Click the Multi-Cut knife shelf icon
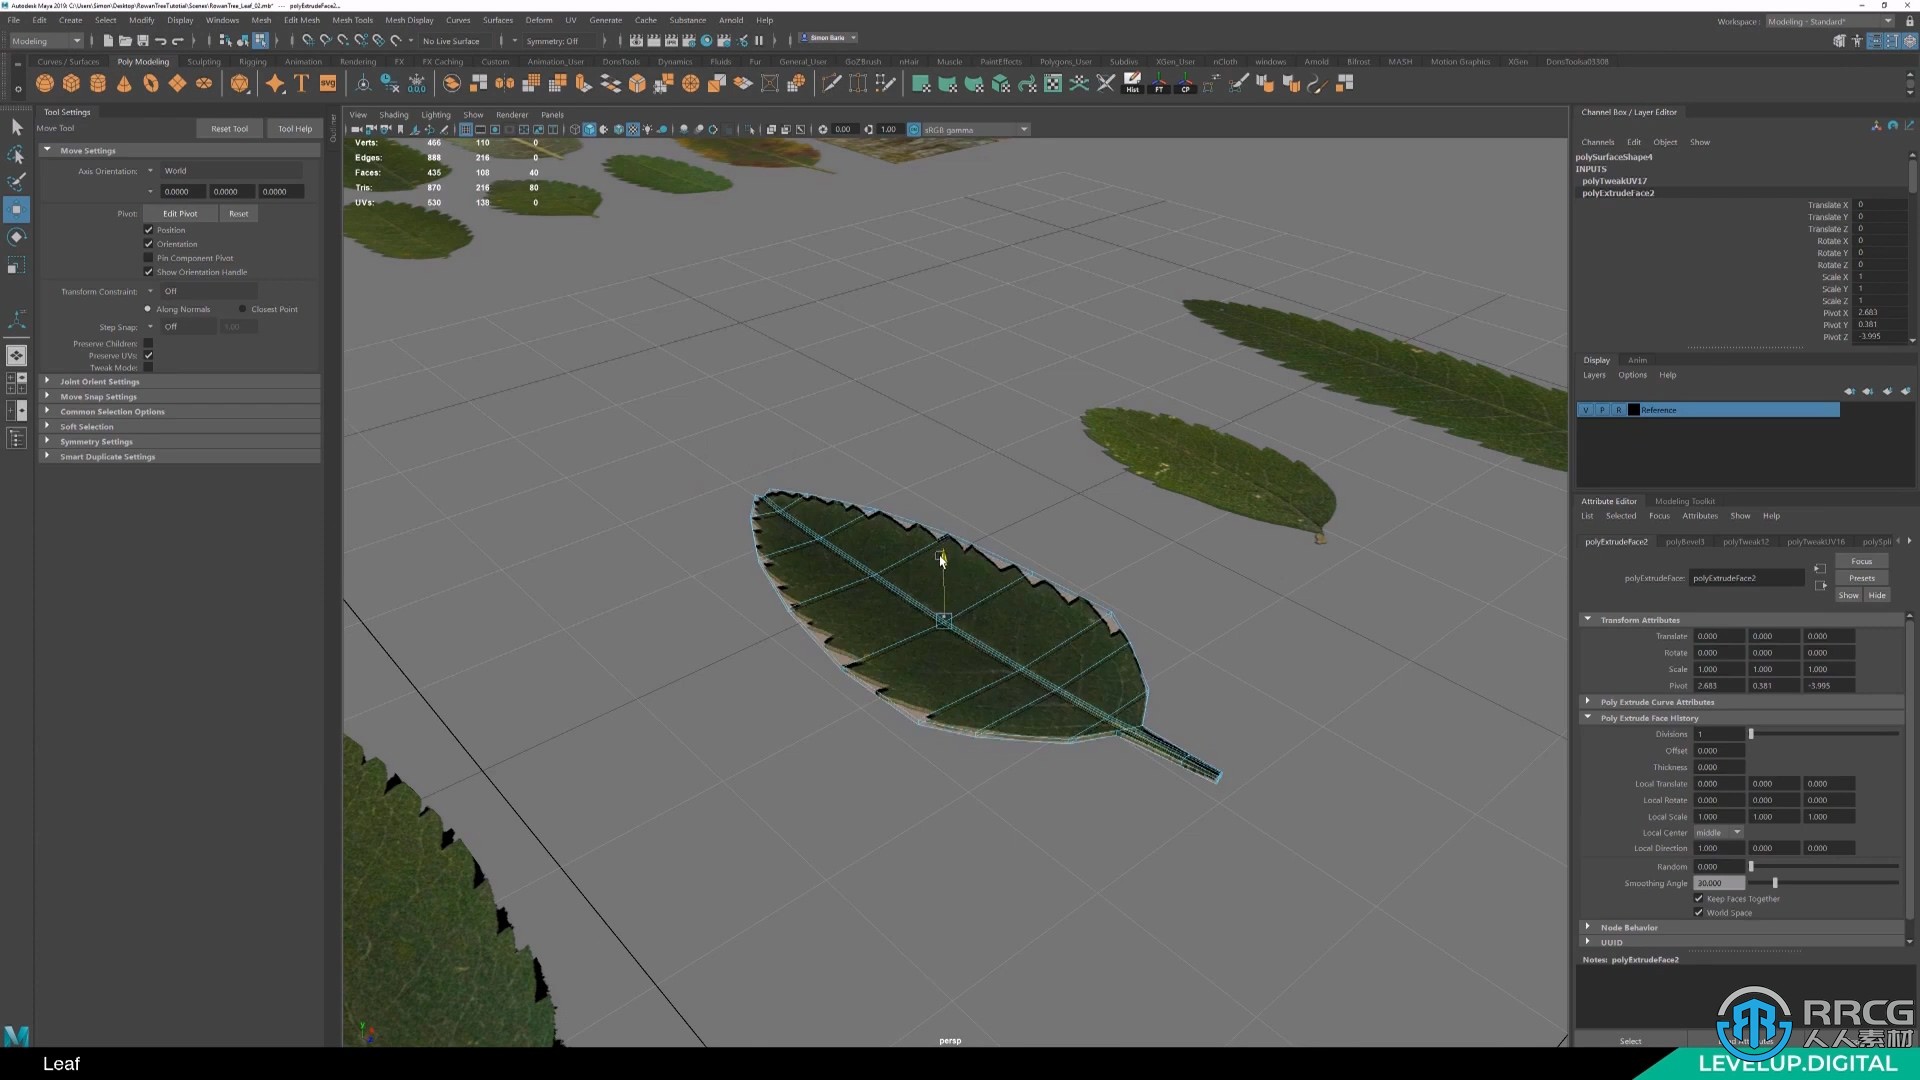The image size is (1920, 1080). [x=831, y=84]
